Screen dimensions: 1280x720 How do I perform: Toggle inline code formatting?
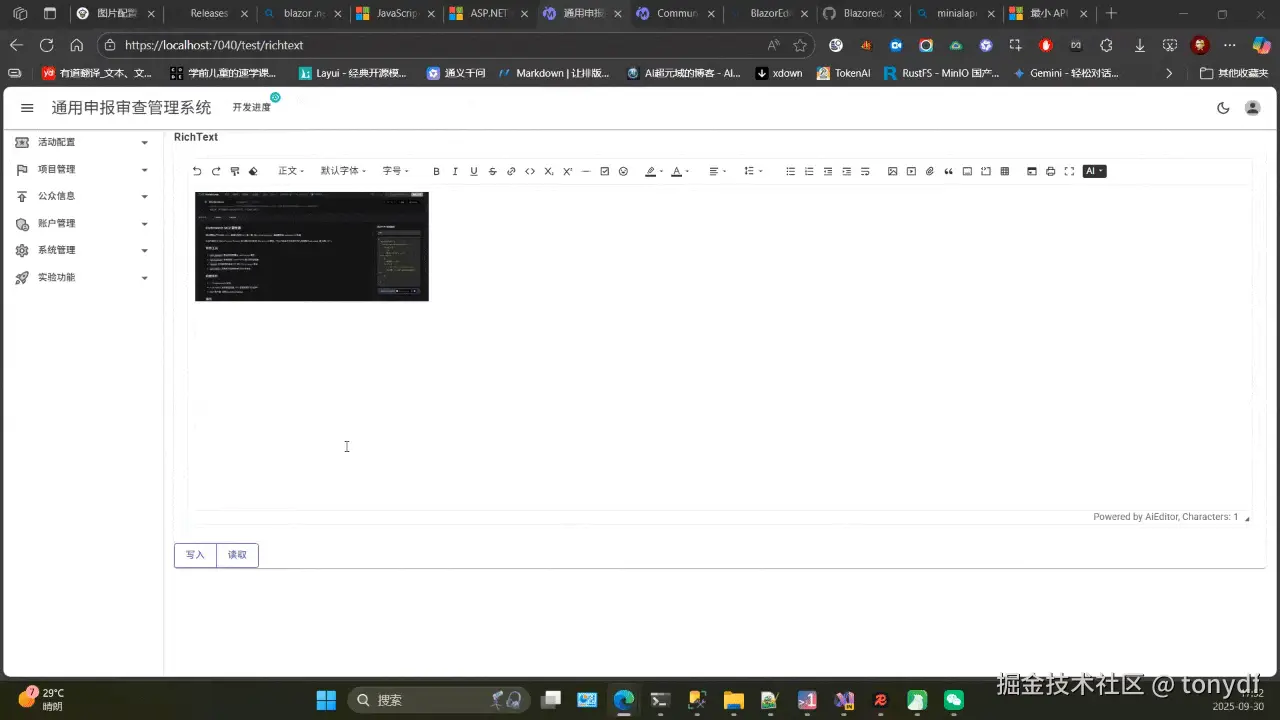pos(530,171)
